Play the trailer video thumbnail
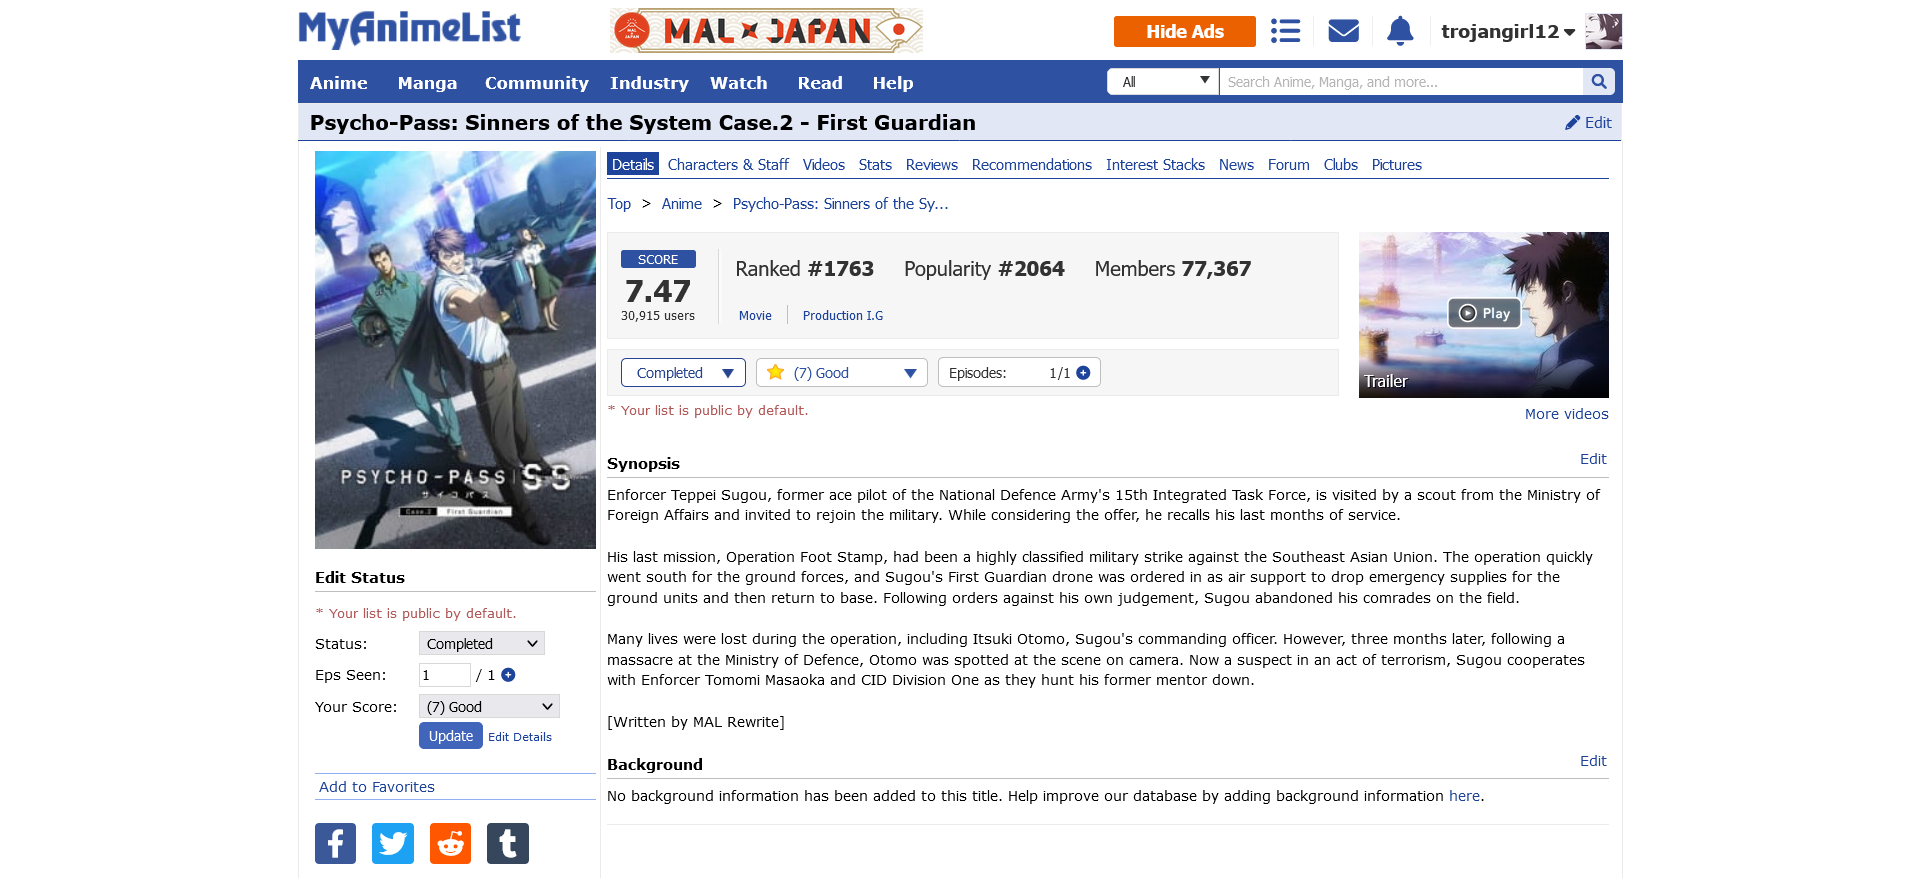The image size is (1920, 878). [x=1484, y=314]
